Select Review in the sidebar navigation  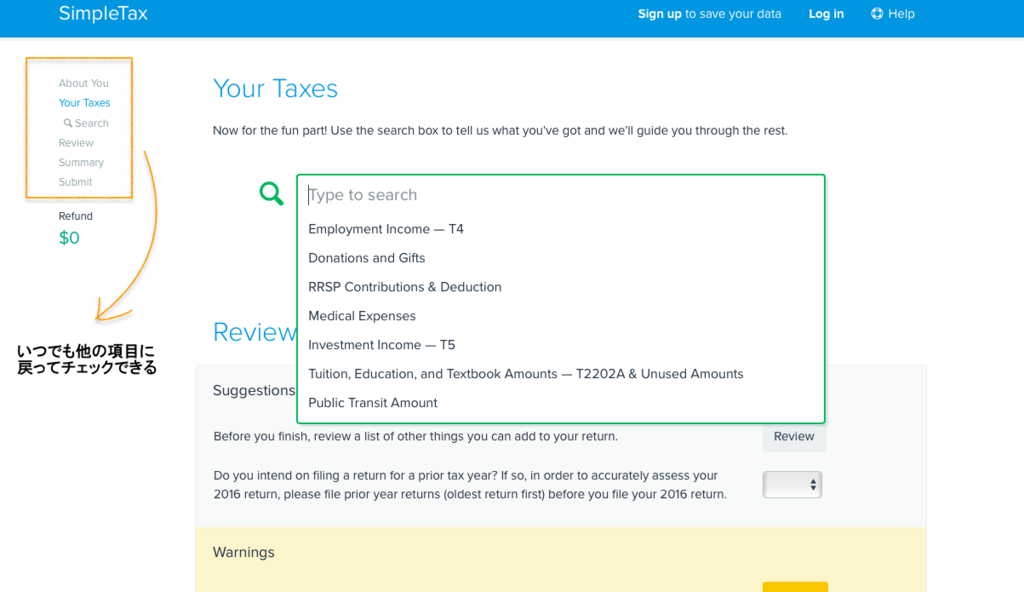point(76,142)
